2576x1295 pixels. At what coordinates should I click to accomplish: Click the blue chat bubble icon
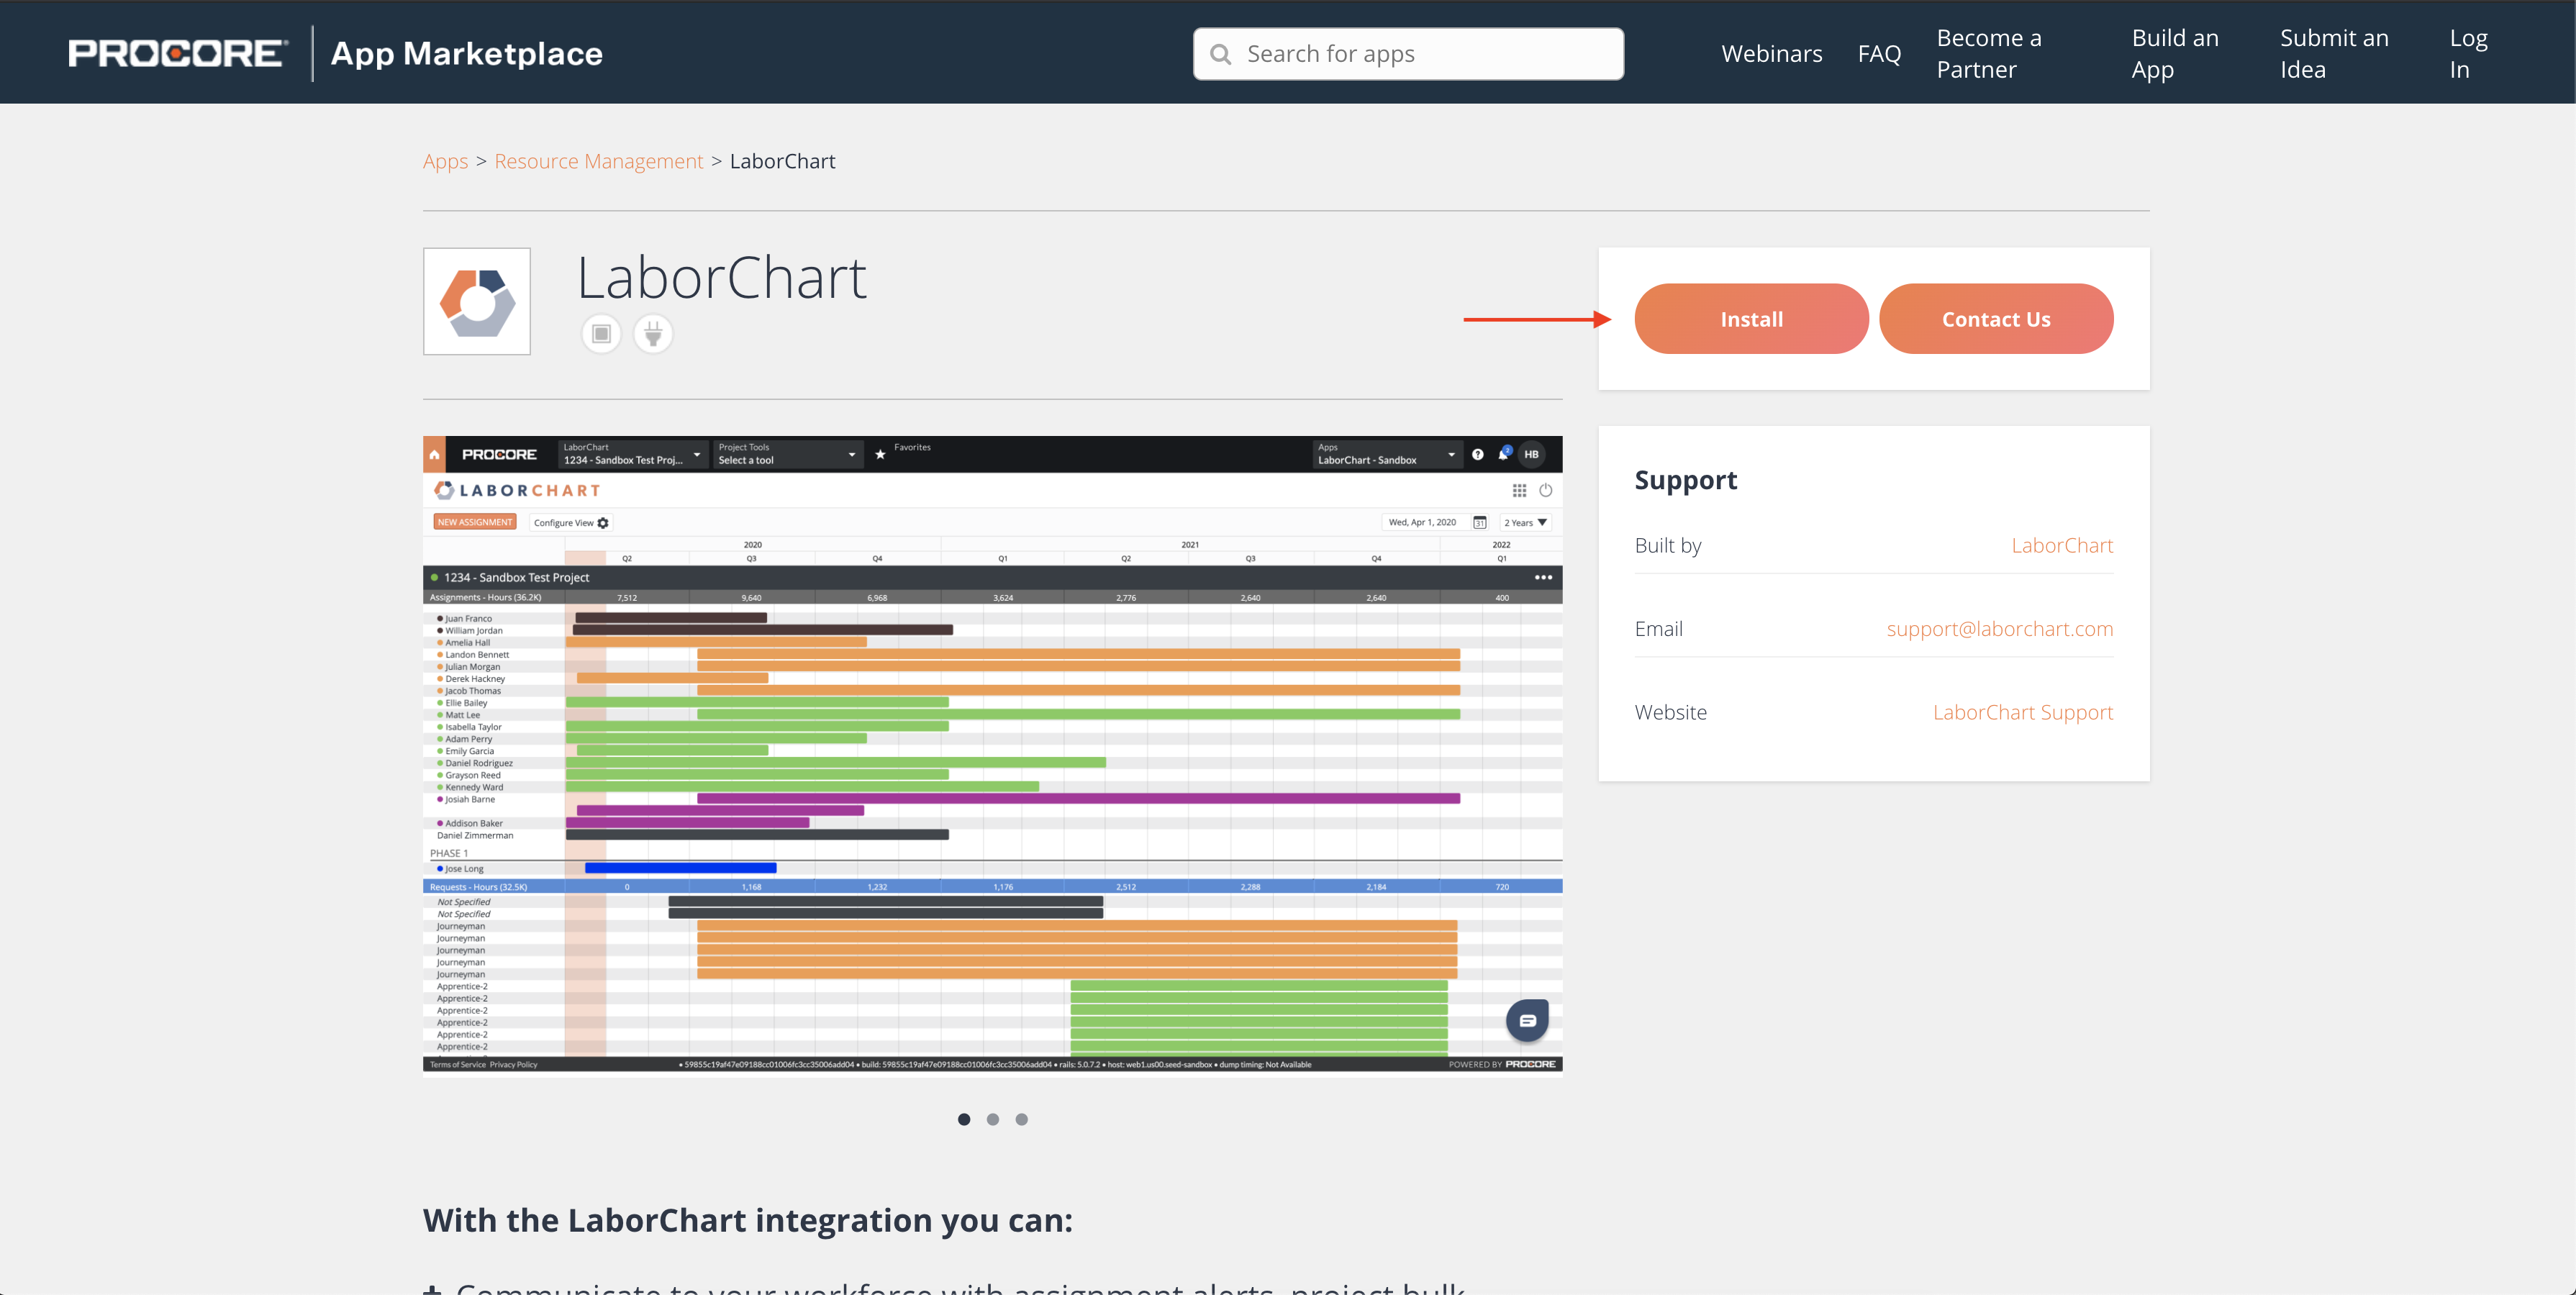pos(1527,1020)
